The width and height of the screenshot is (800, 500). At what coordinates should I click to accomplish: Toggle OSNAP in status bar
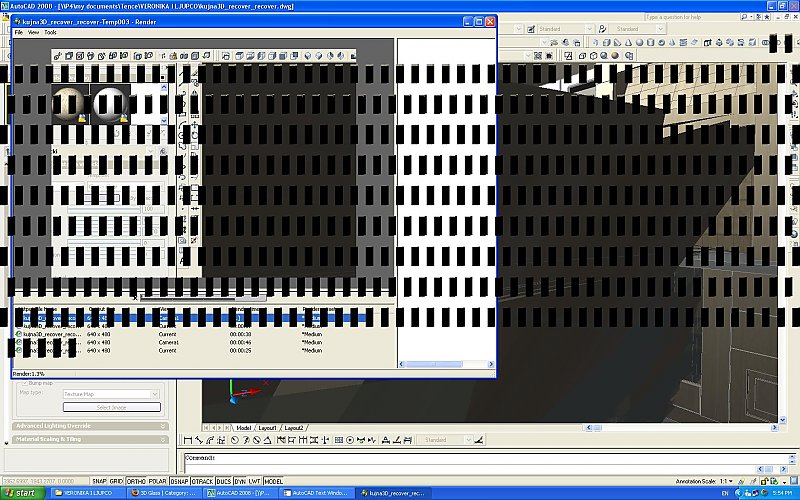179,481
